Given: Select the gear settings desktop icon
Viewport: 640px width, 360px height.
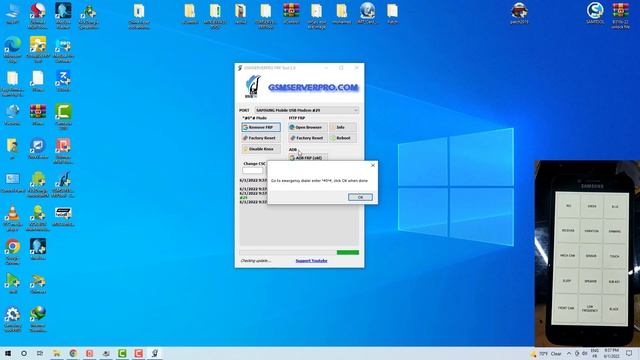Looking at the screenshot, I should 13,319.
